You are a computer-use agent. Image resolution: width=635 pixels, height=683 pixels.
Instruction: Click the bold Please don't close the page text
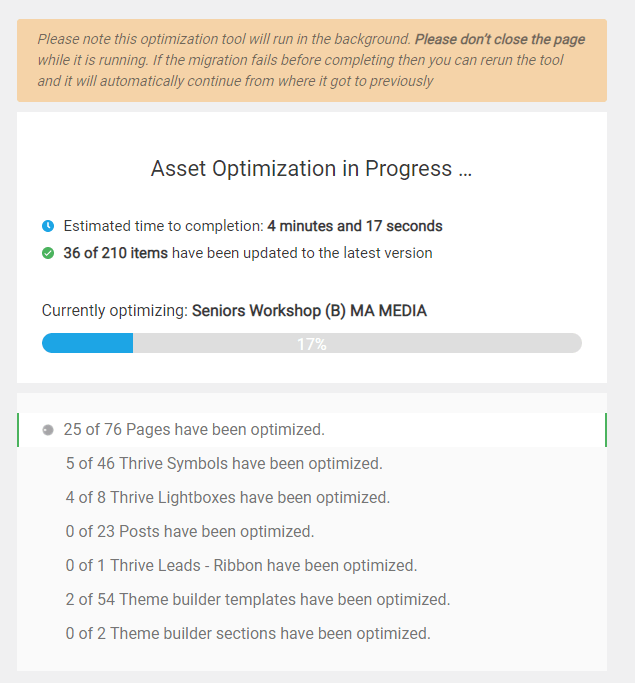[500, 39]
